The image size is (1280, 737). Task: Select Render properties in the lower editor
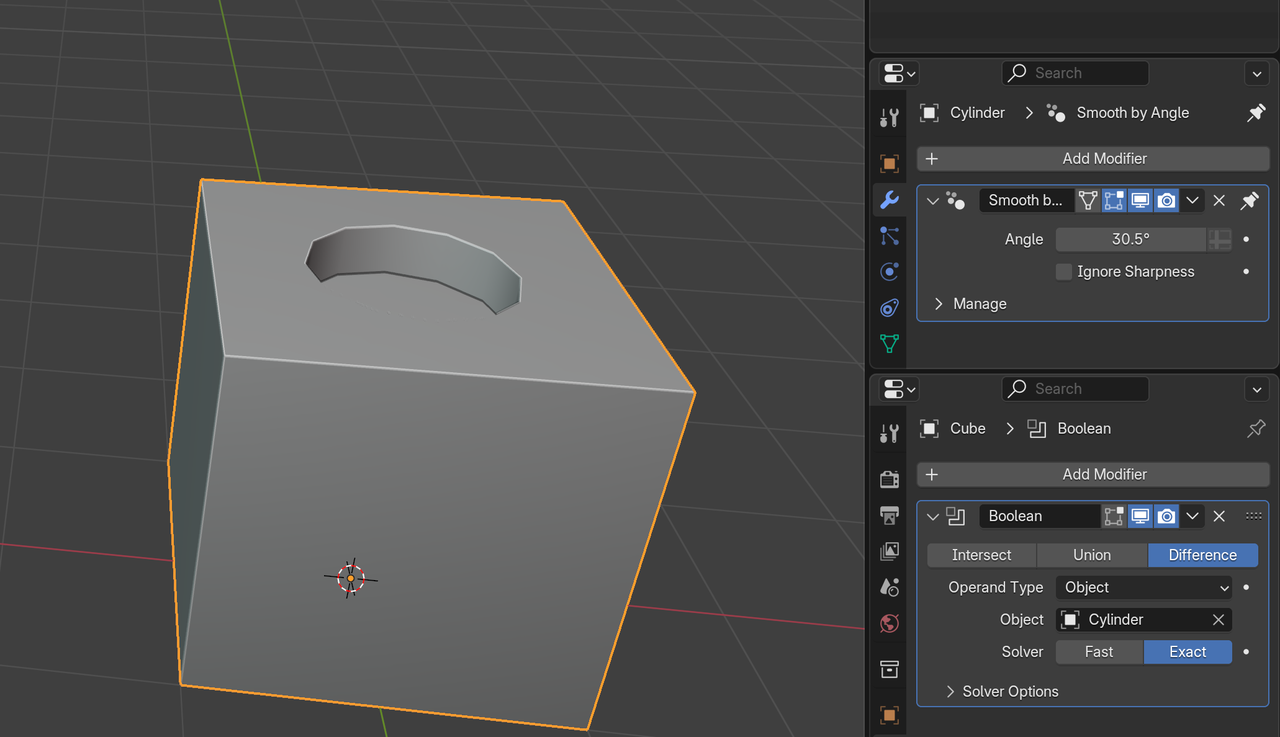(x=889, y=478)
